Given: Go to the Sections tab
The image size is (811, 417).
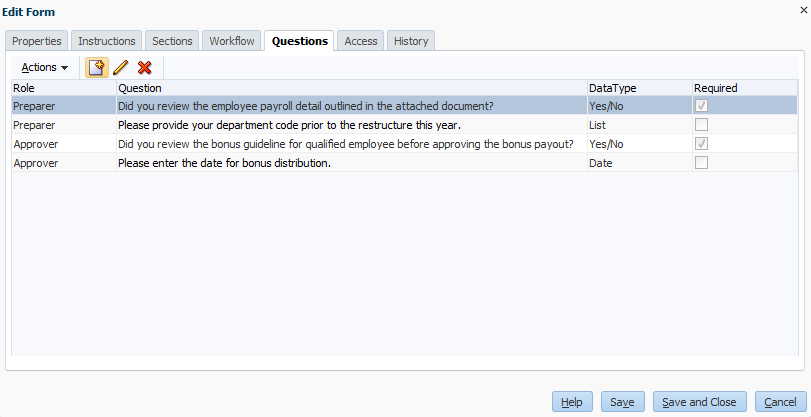Looking at the screenshot, I should [x=172, y=41].
